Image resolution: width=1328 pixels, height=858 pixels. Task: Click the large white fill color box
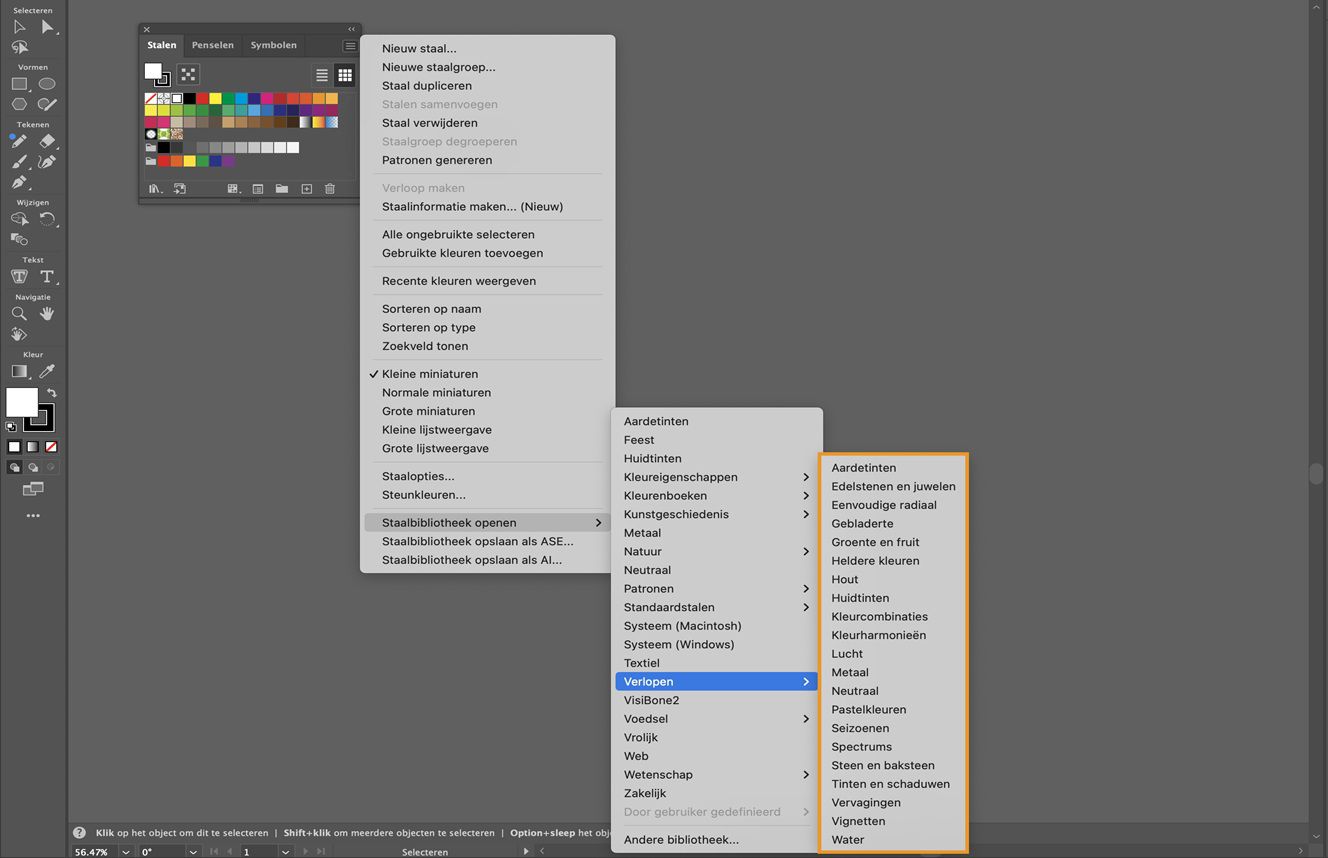[x=22, y=402]
